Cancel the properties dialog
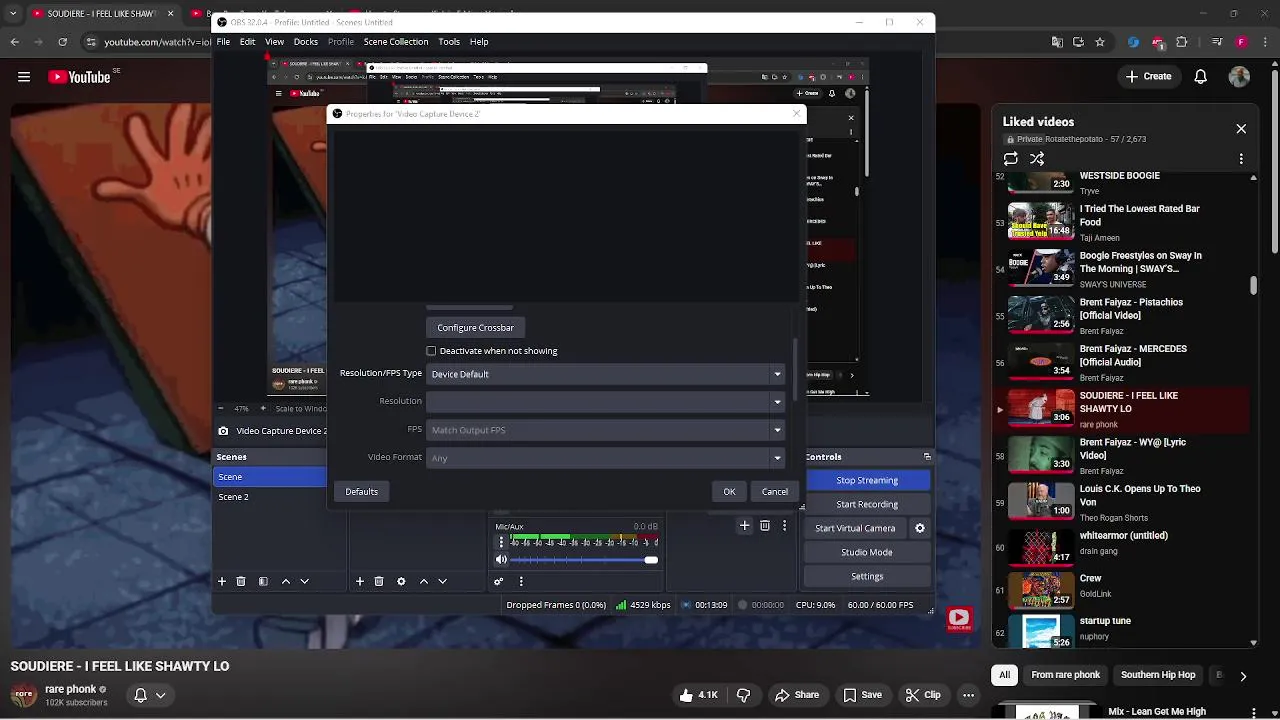1280x720 pixels. click(775, 492)
